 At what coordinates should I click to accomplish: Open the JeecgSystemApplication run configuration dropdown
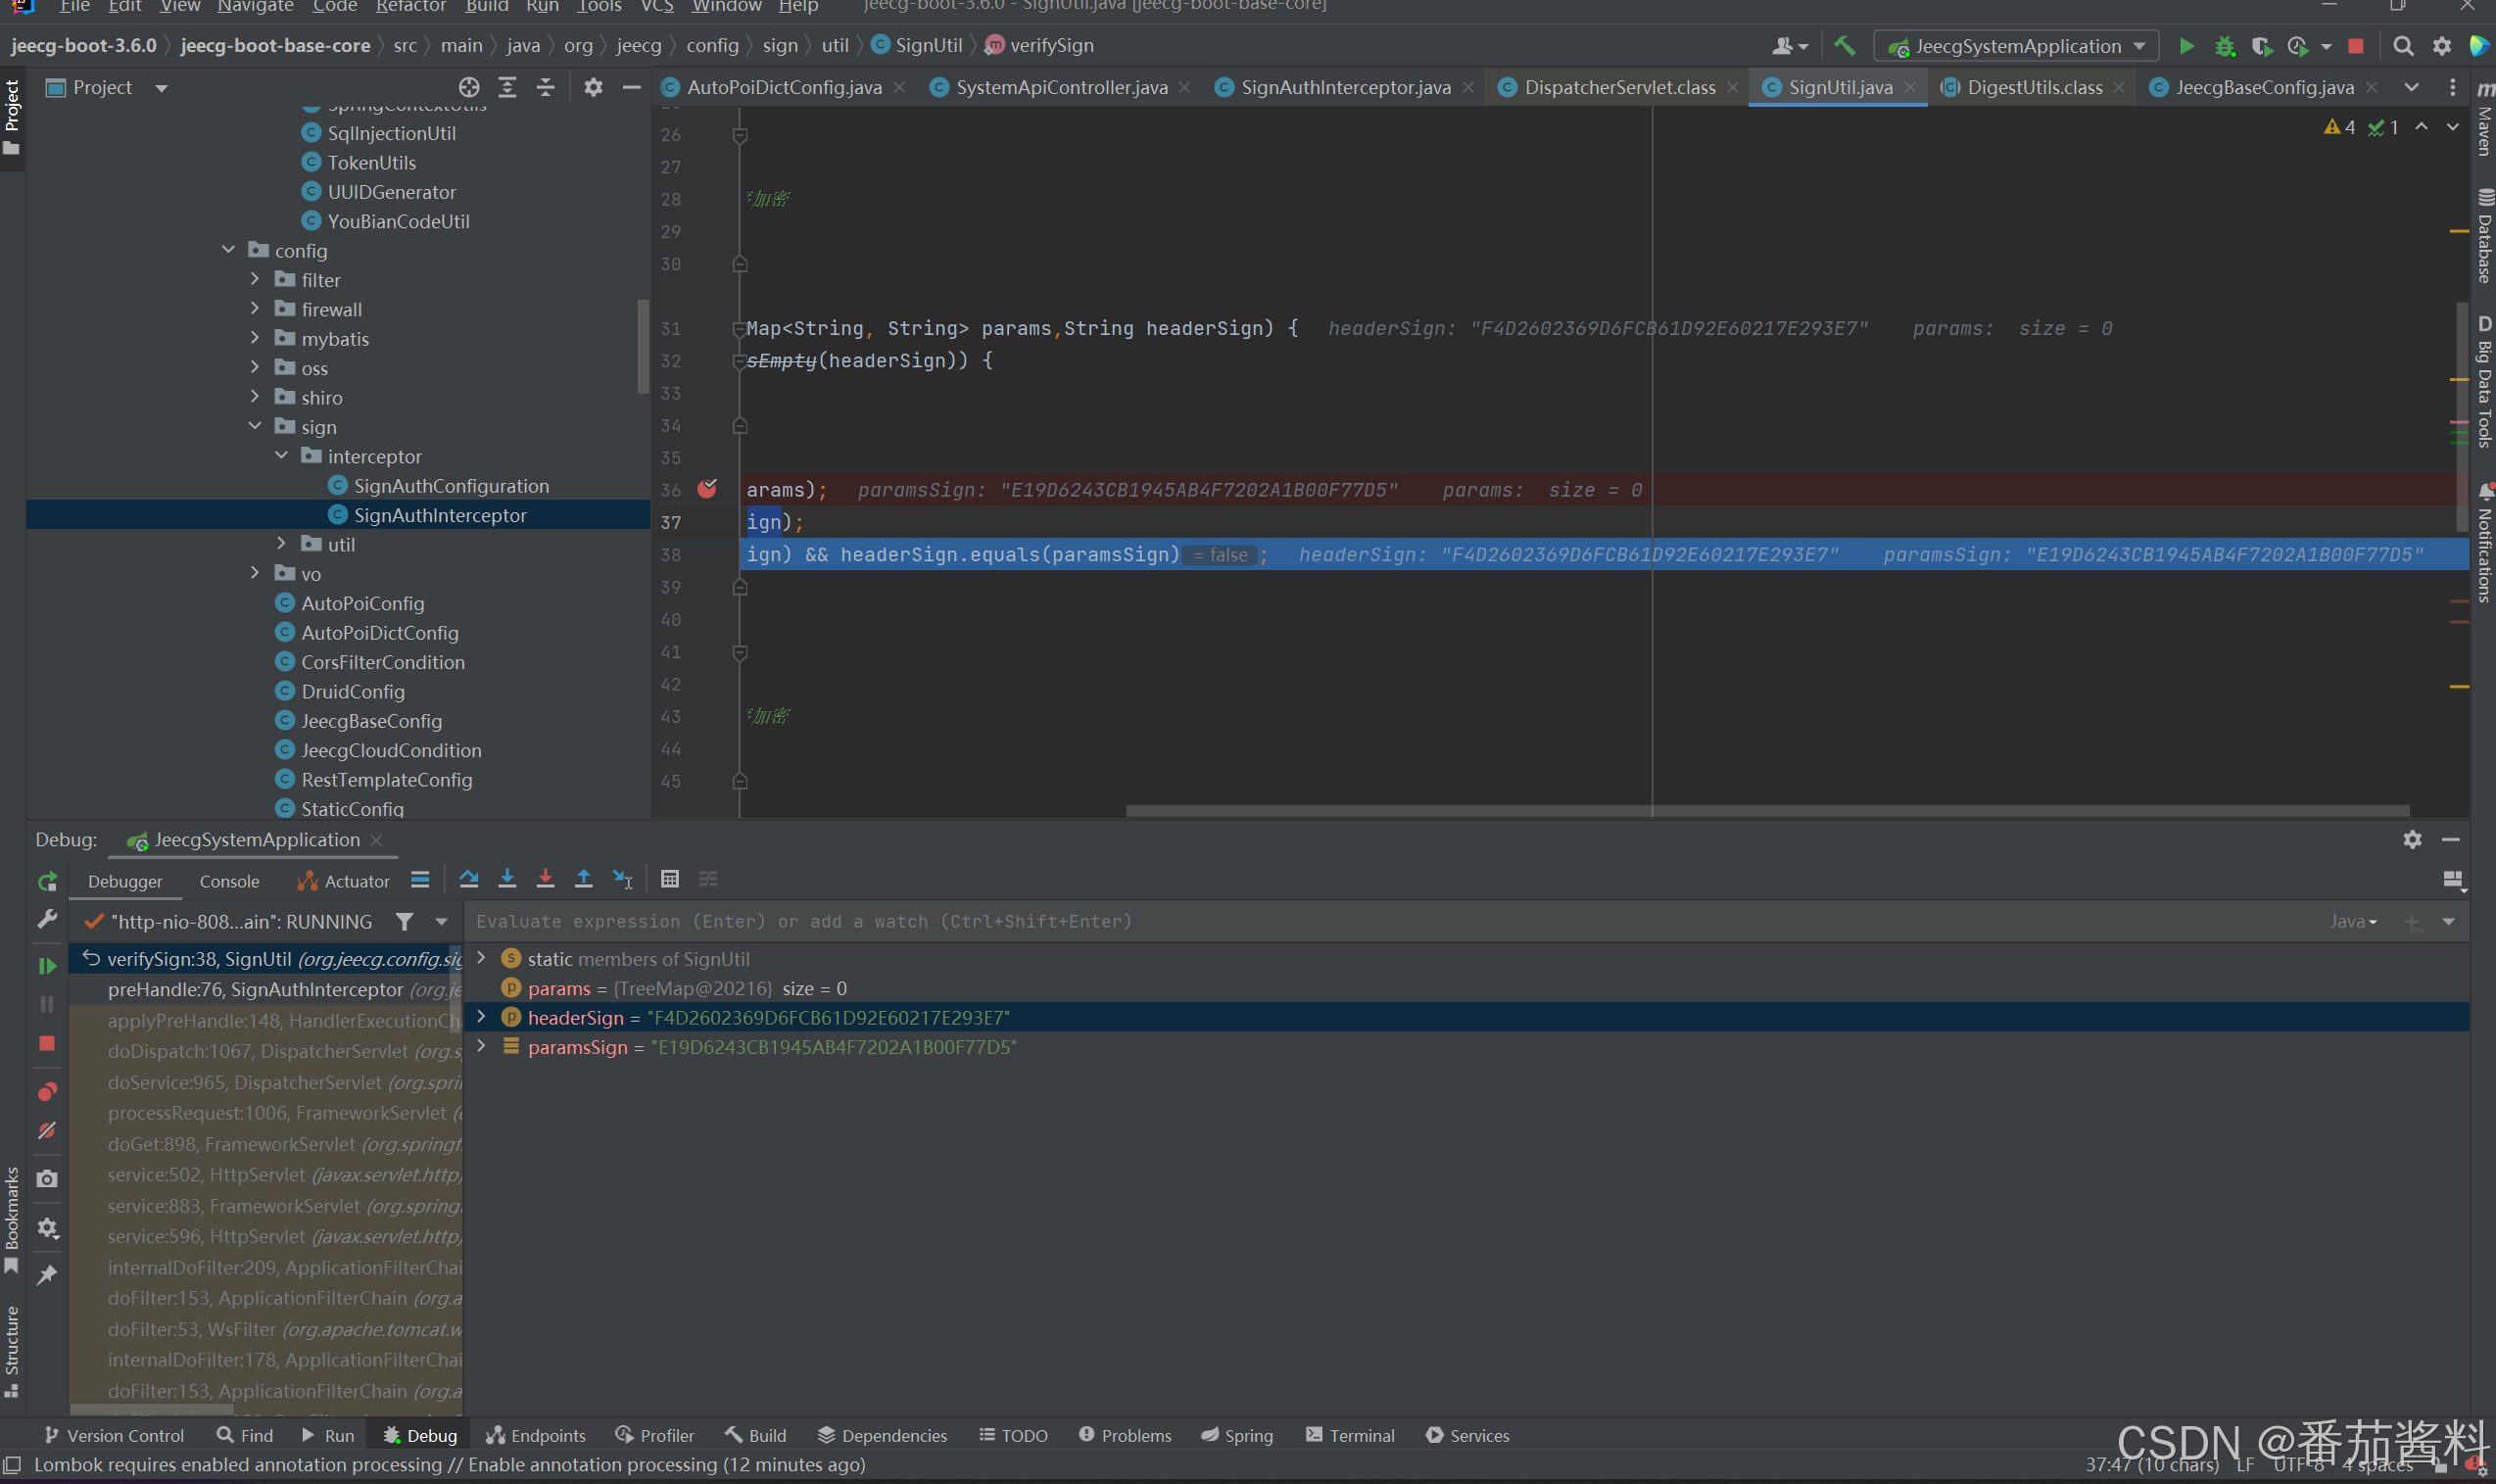pos(2018,46)
